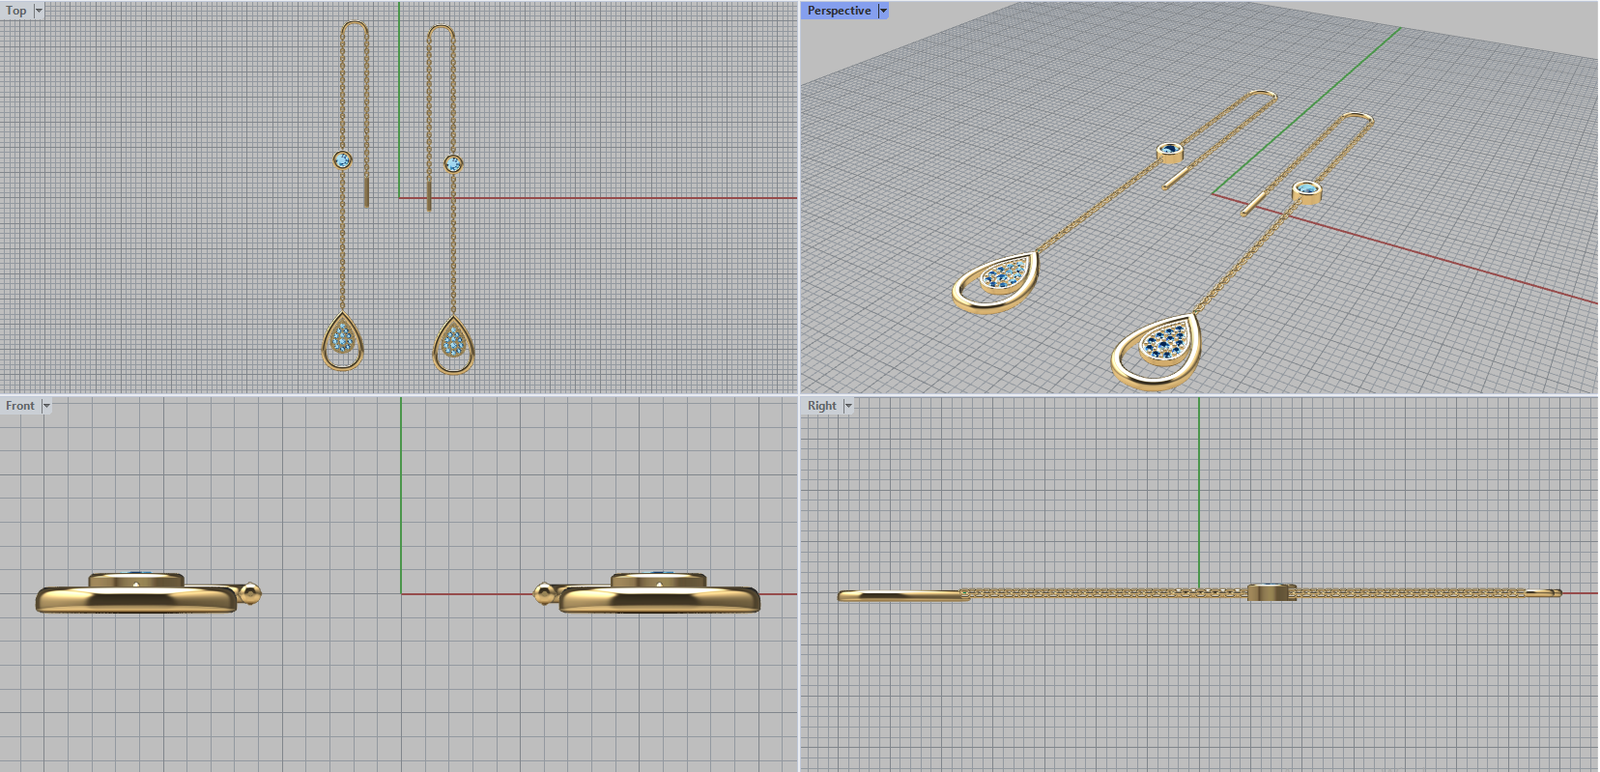Open the Top viewport dropdown menu arrow
The height and width of the screenshot is (772, 1600).
[39, 11]
